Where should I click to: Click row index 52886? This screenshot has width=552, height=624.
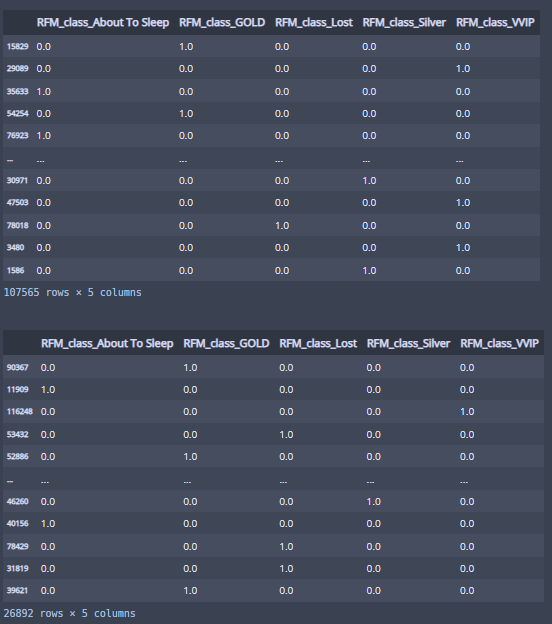tap(18, 456)
